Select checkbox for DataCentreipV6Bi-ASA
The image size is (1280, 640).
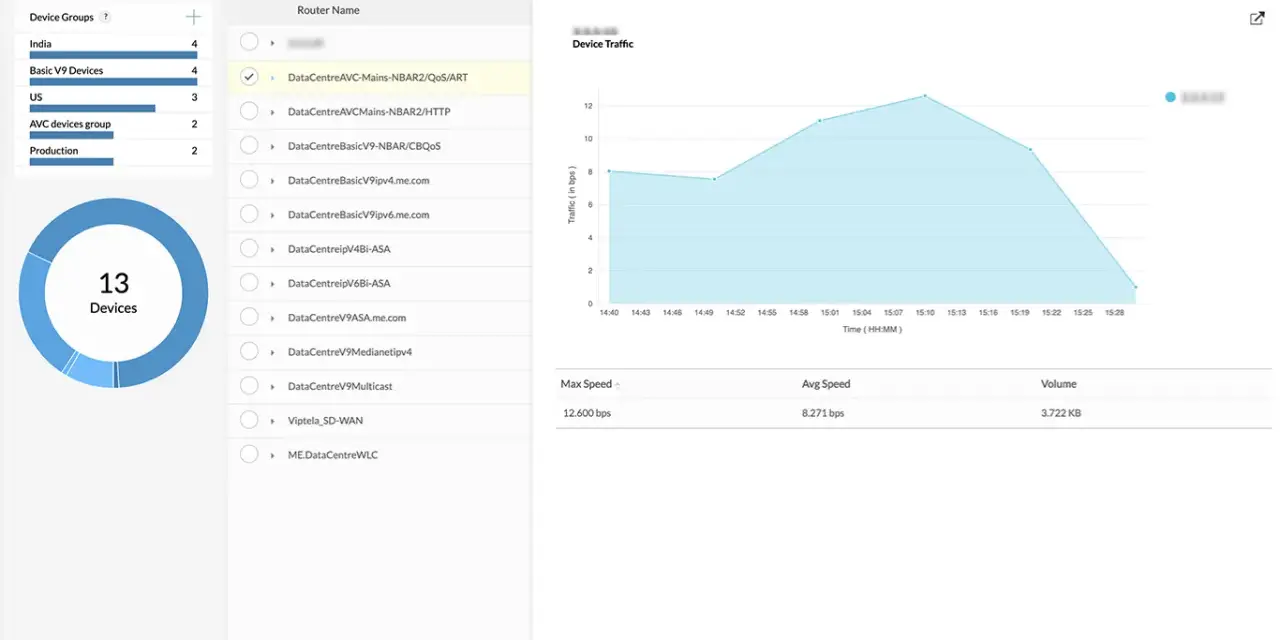click(x=249, y=283)
